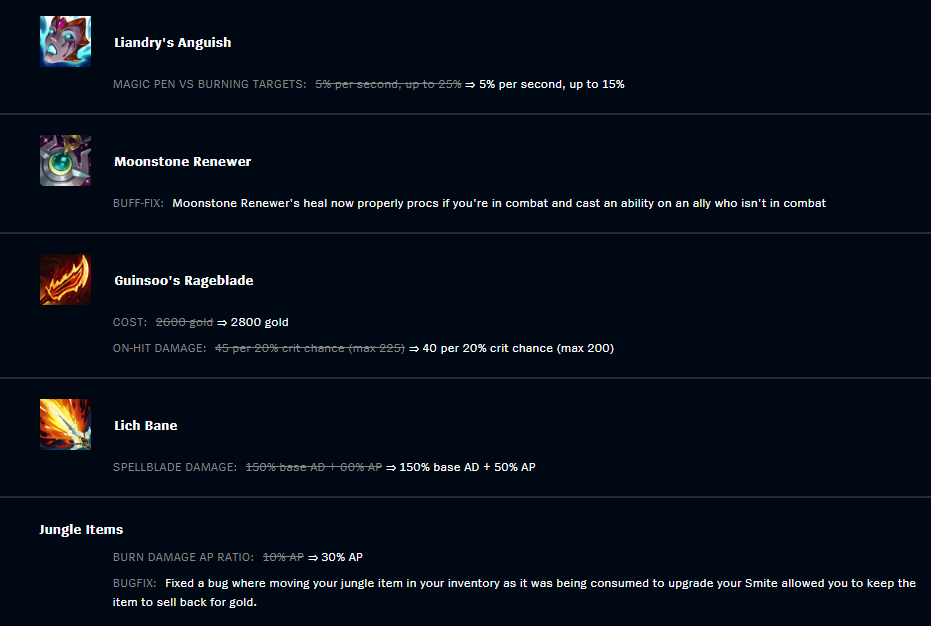Click the BUFF-FIX label under Moonstone Renewer

pos(138,203)
